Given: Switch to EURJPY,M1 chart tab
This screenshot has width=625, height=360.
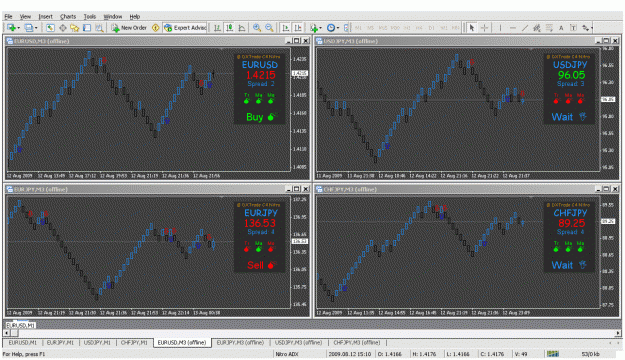Looking at the screenshot, I should tap(60, 342).
